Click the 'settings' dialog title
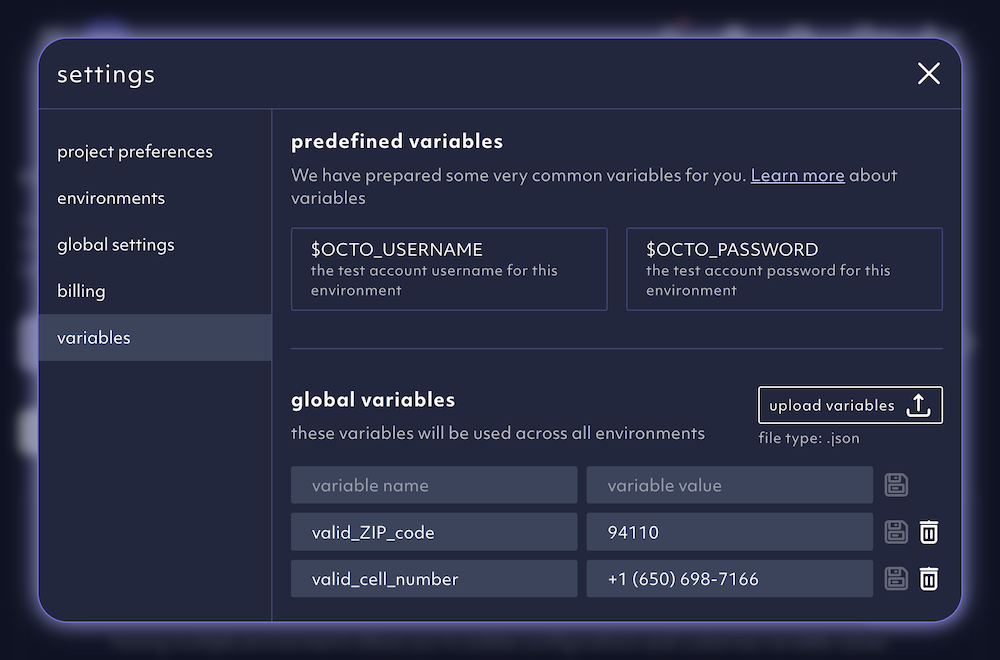Viewport: 1000px width, 660px height. click(106, 75)
